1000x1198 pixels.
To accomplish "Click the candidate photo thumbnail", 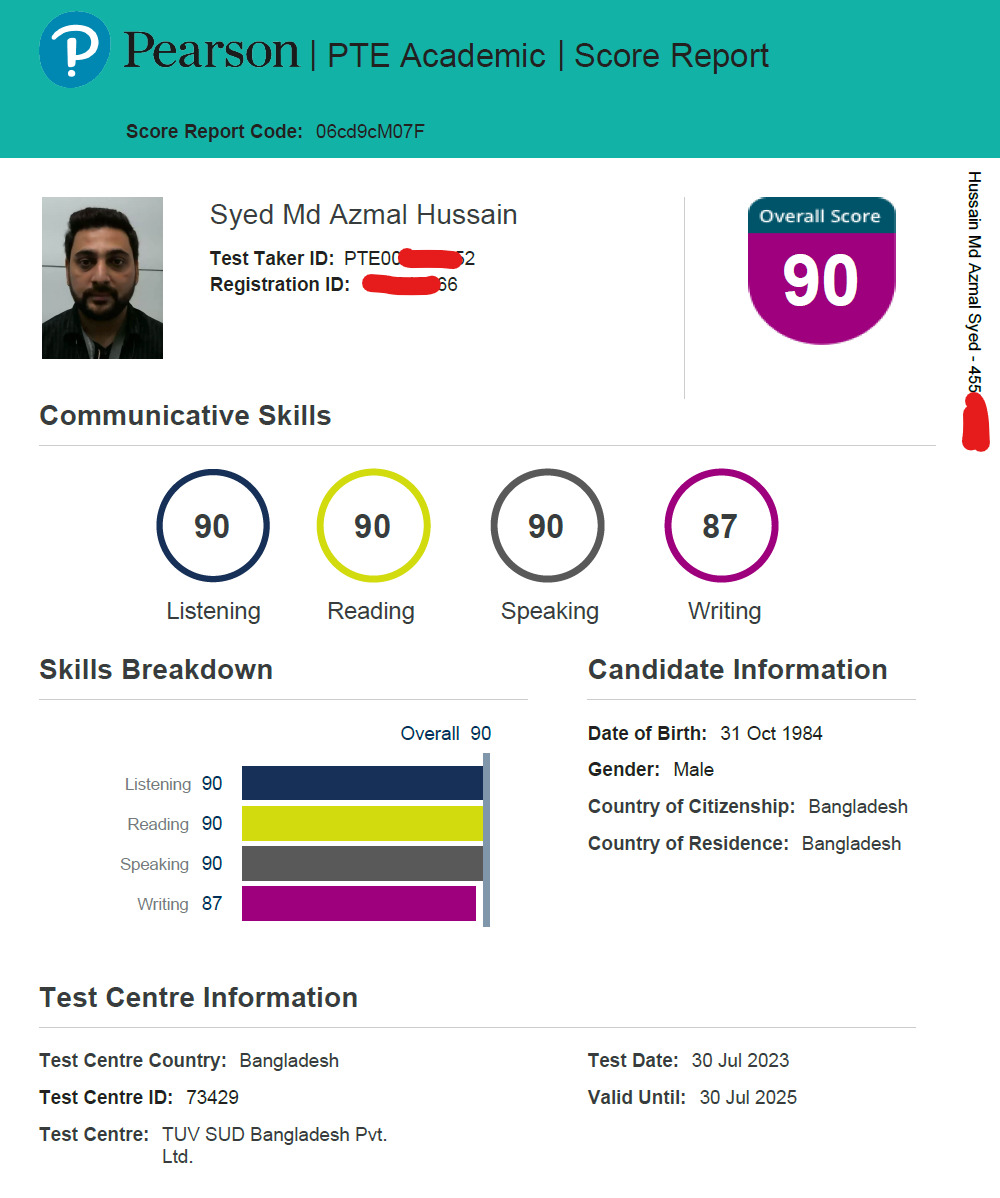I will [102, 278].
